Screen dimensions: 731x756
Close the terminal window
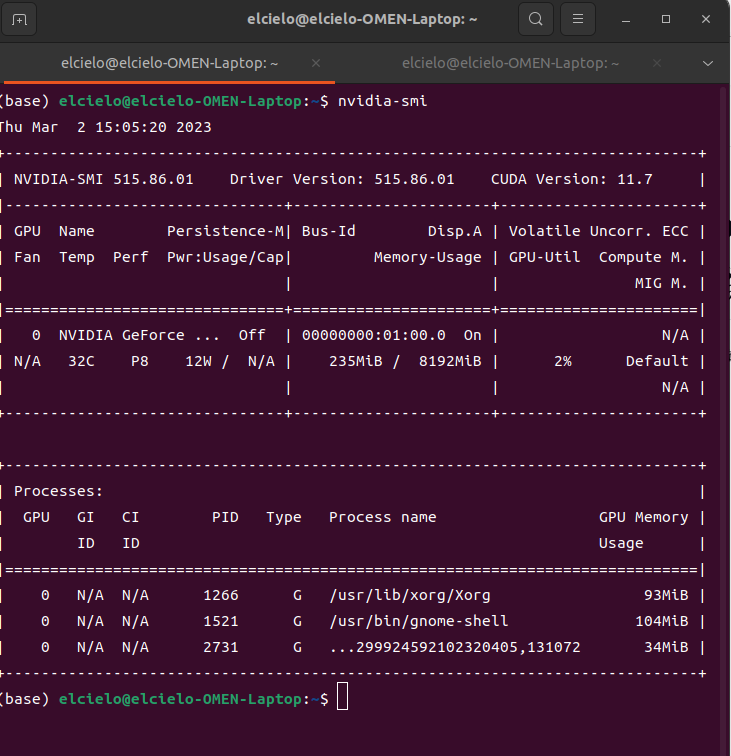point(706,19)
